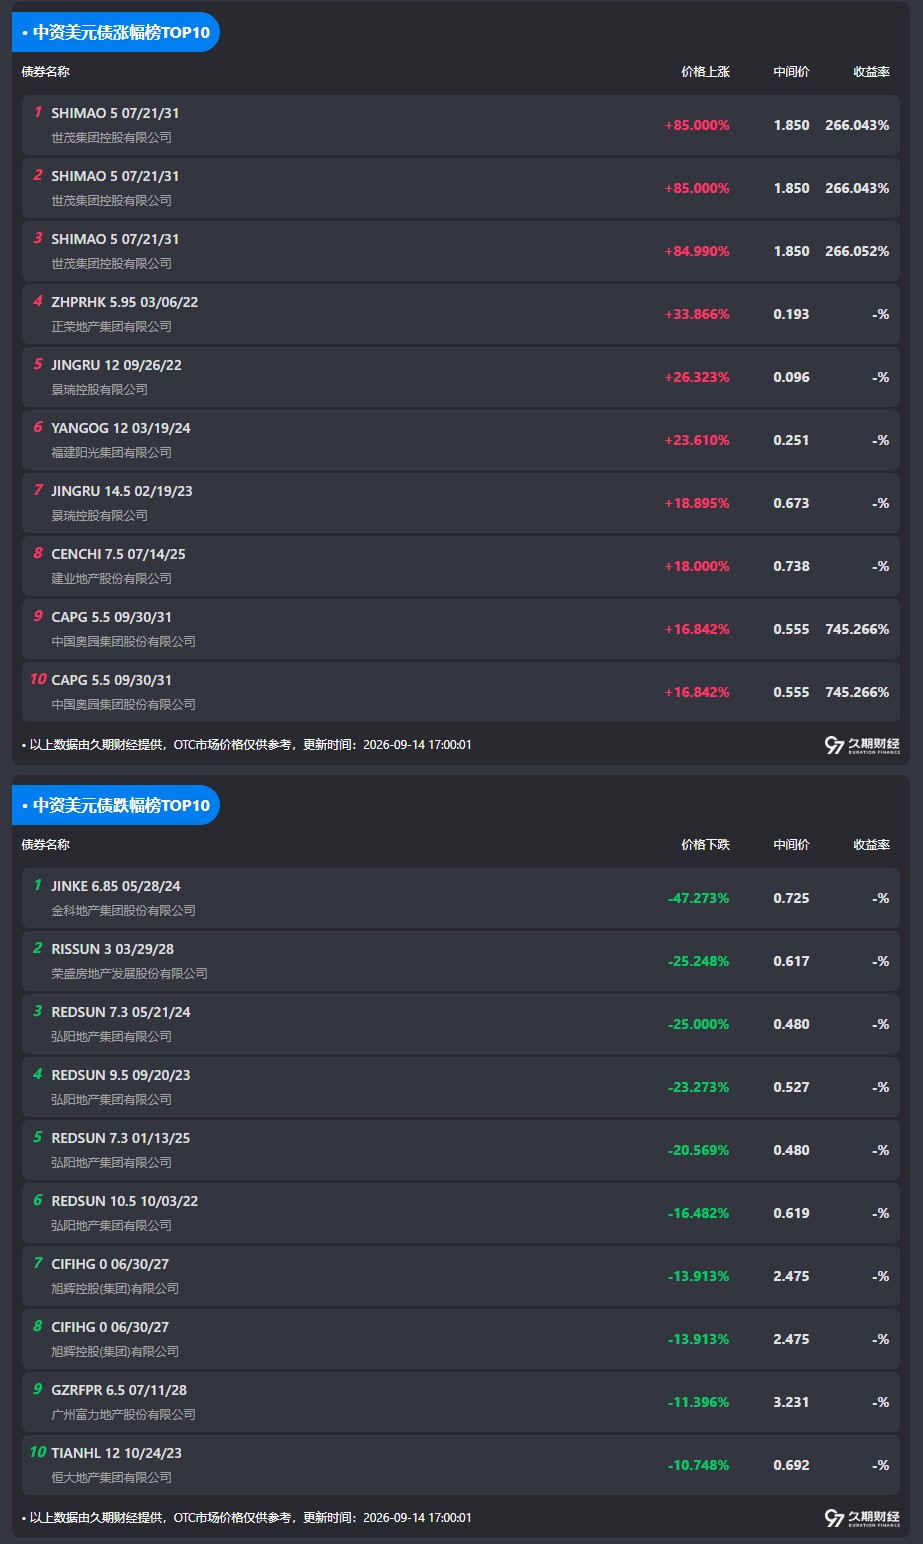Open the ZHPRHK 5.95 03/06/22 bond row
The image size is (923, 1544).
(x=461, y=314)
